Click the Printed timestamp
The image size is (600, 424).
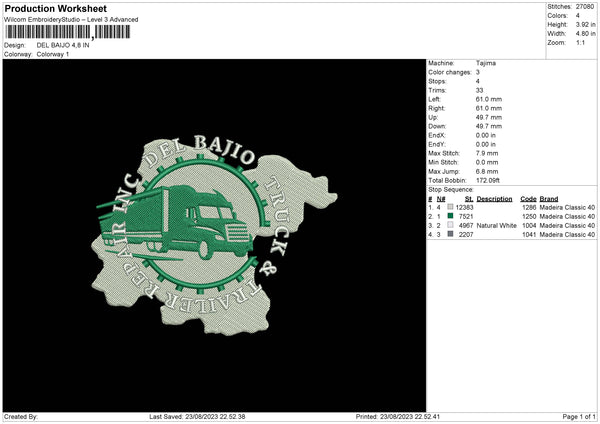pyautogui.click(x=398, y=416)
